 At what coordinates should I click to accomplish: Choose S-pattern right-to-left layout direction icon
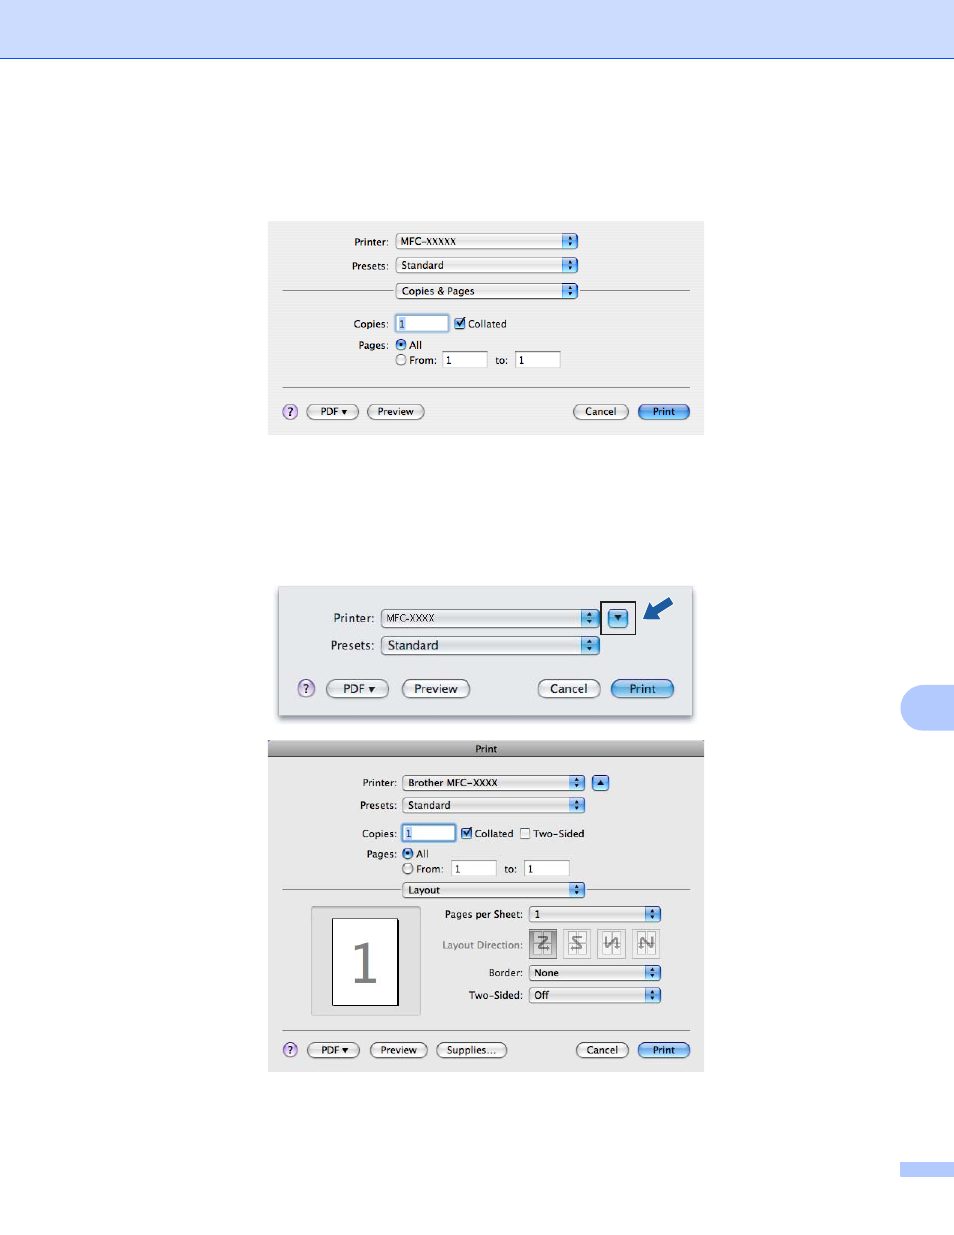click(577, 944)
